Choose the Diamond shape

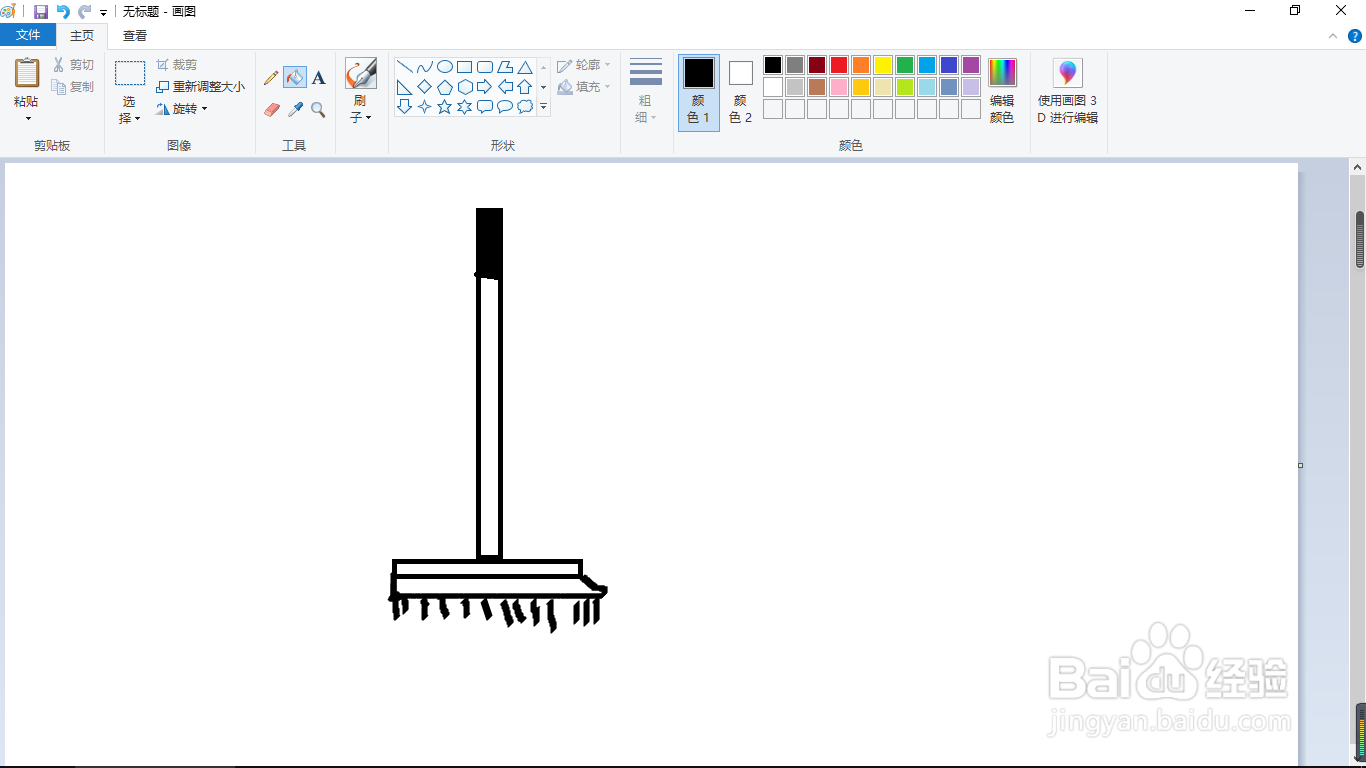coord(424,87)
